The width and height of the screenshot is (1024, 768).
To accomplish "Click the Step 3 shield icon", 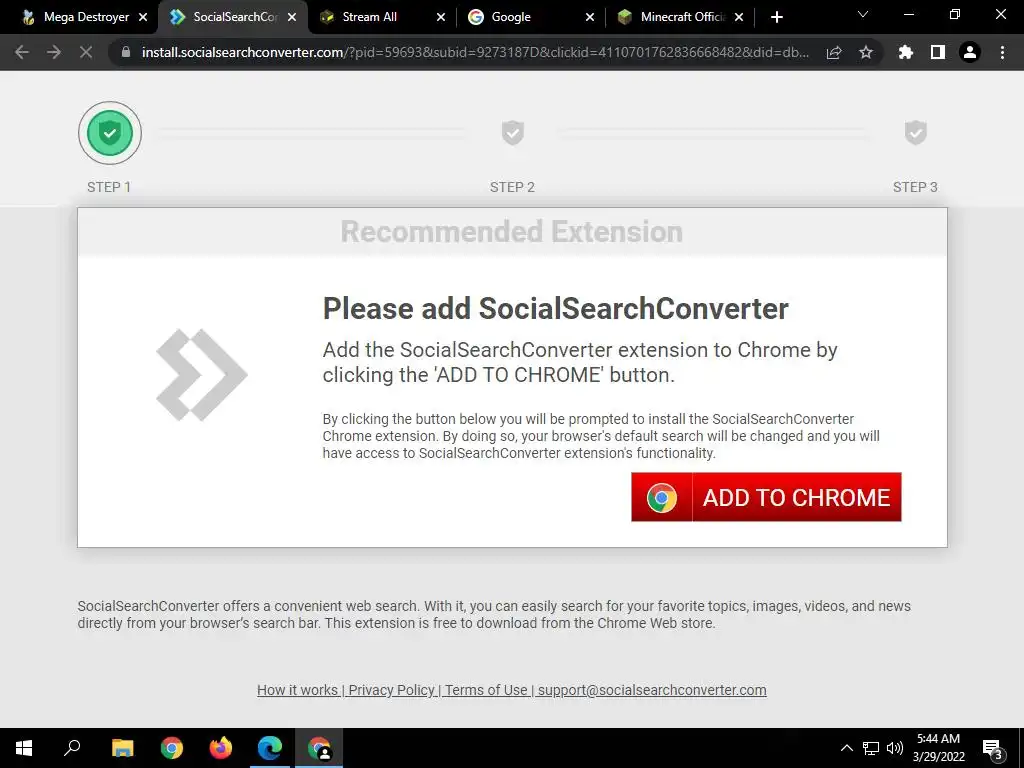I will point(916,133).
